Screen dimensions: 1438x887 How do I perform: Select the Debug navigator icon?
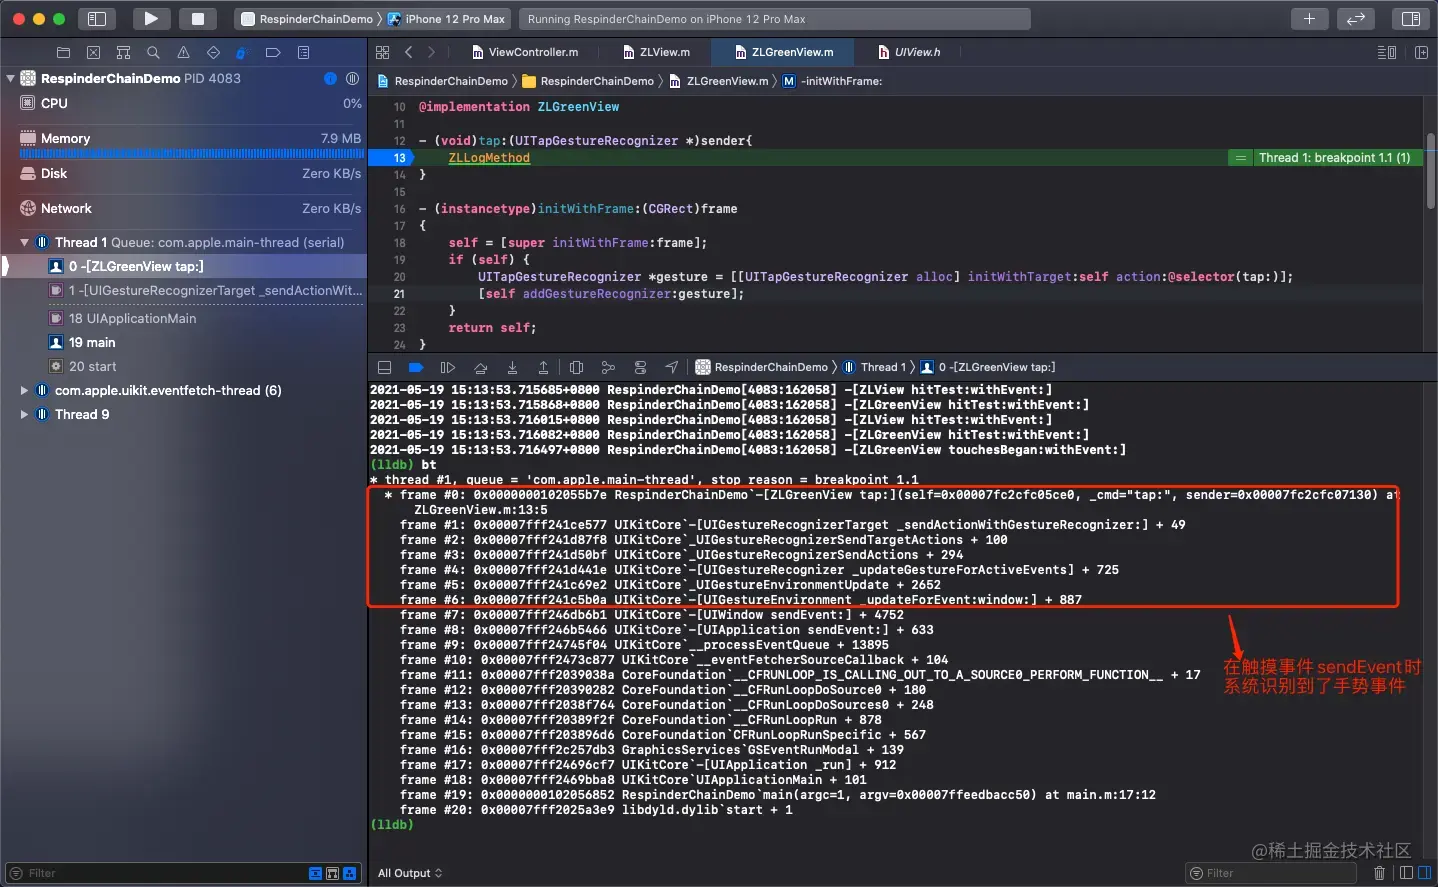241,52
